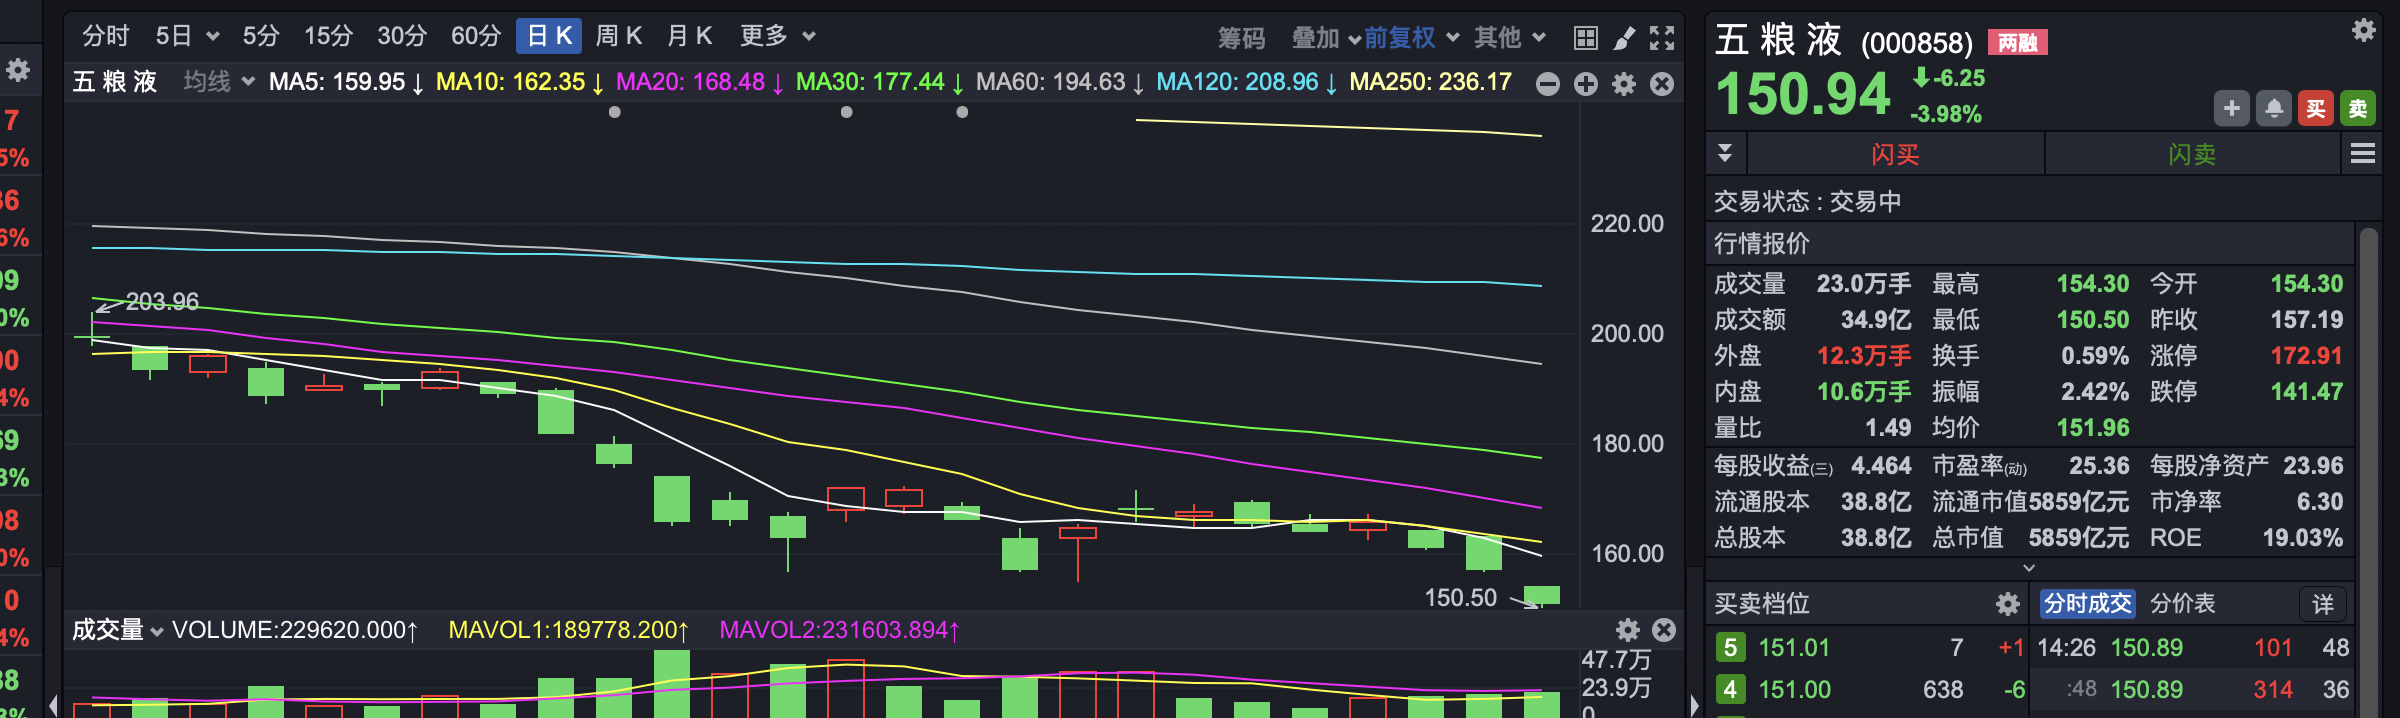
Task: Click the quote panel vertical scrollbar
Action: pos(2367,470)
